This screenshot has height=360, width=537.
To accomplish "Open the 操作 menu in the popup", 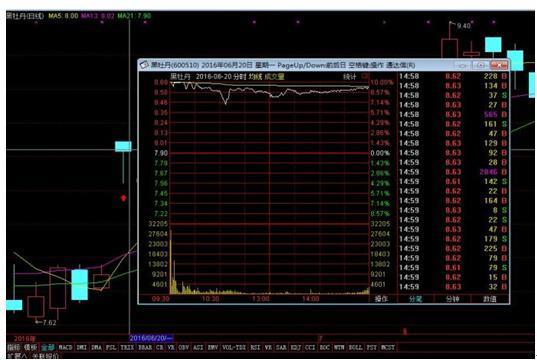I will [381, 299].
